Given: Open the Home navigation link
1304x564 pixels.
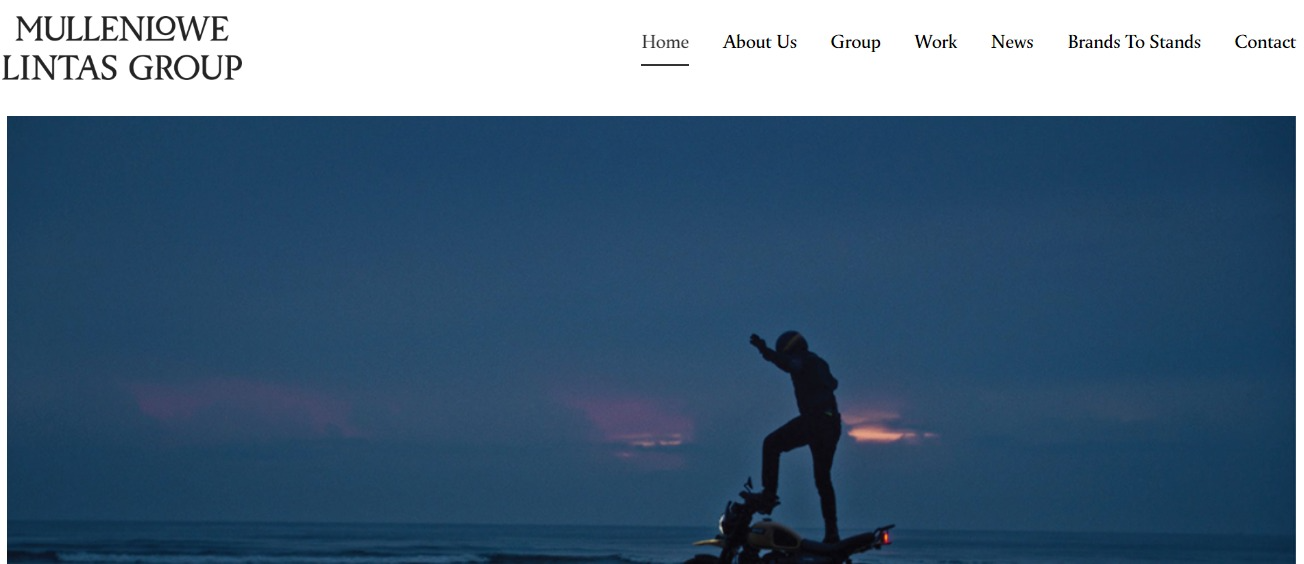Looking at the screenshot, I should point(665,42).
